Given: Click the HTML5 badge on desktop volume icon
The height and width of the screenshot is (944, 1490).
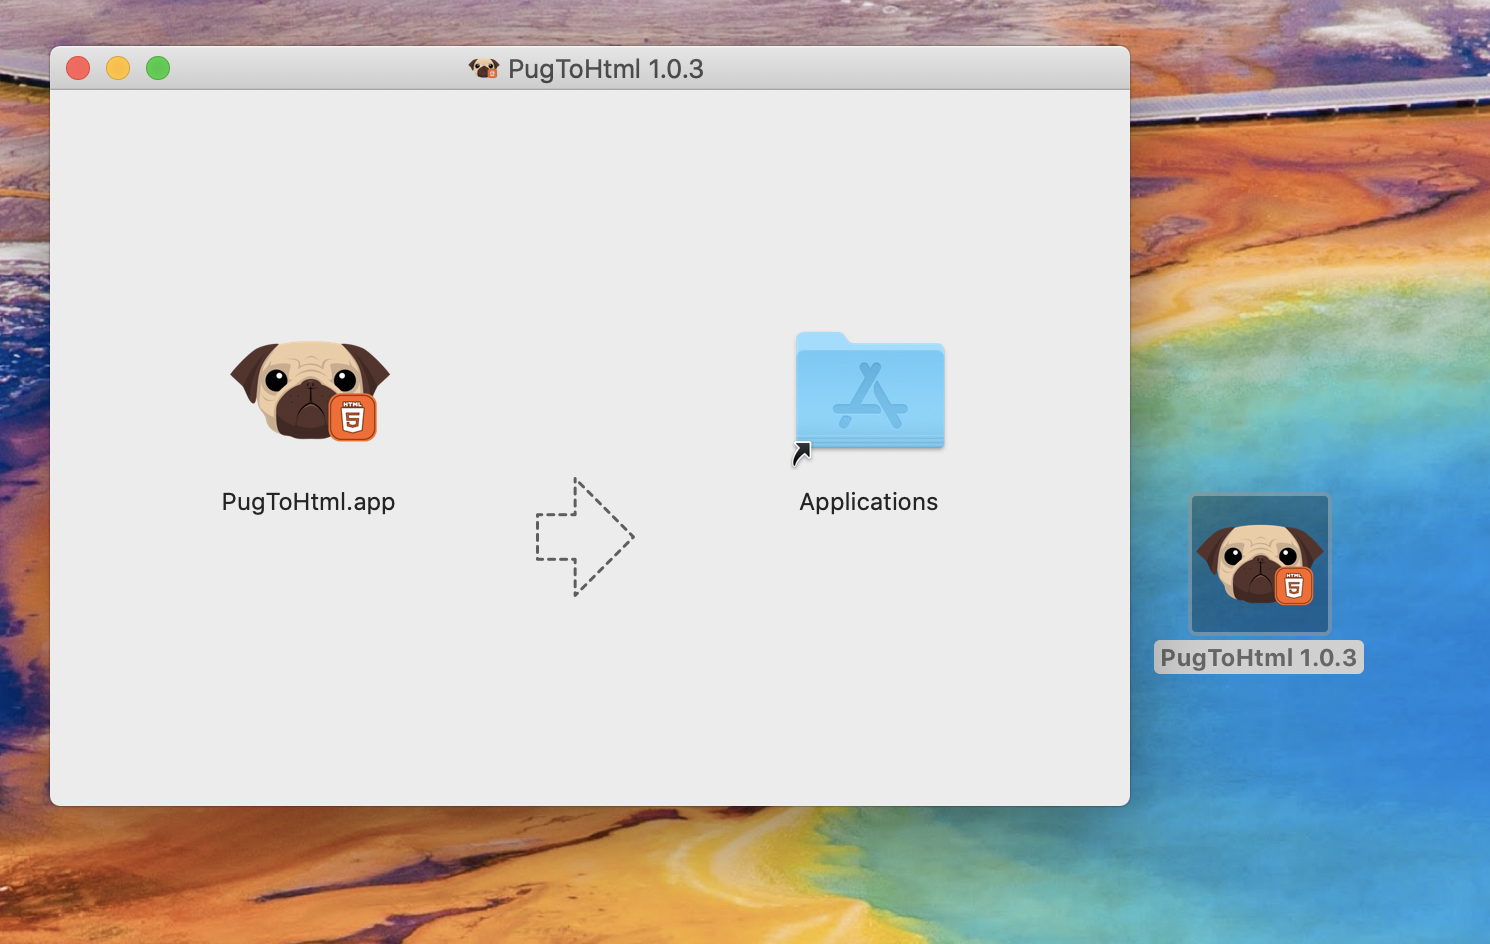Looking at the screenshot, I should [x=1294, y=586].
